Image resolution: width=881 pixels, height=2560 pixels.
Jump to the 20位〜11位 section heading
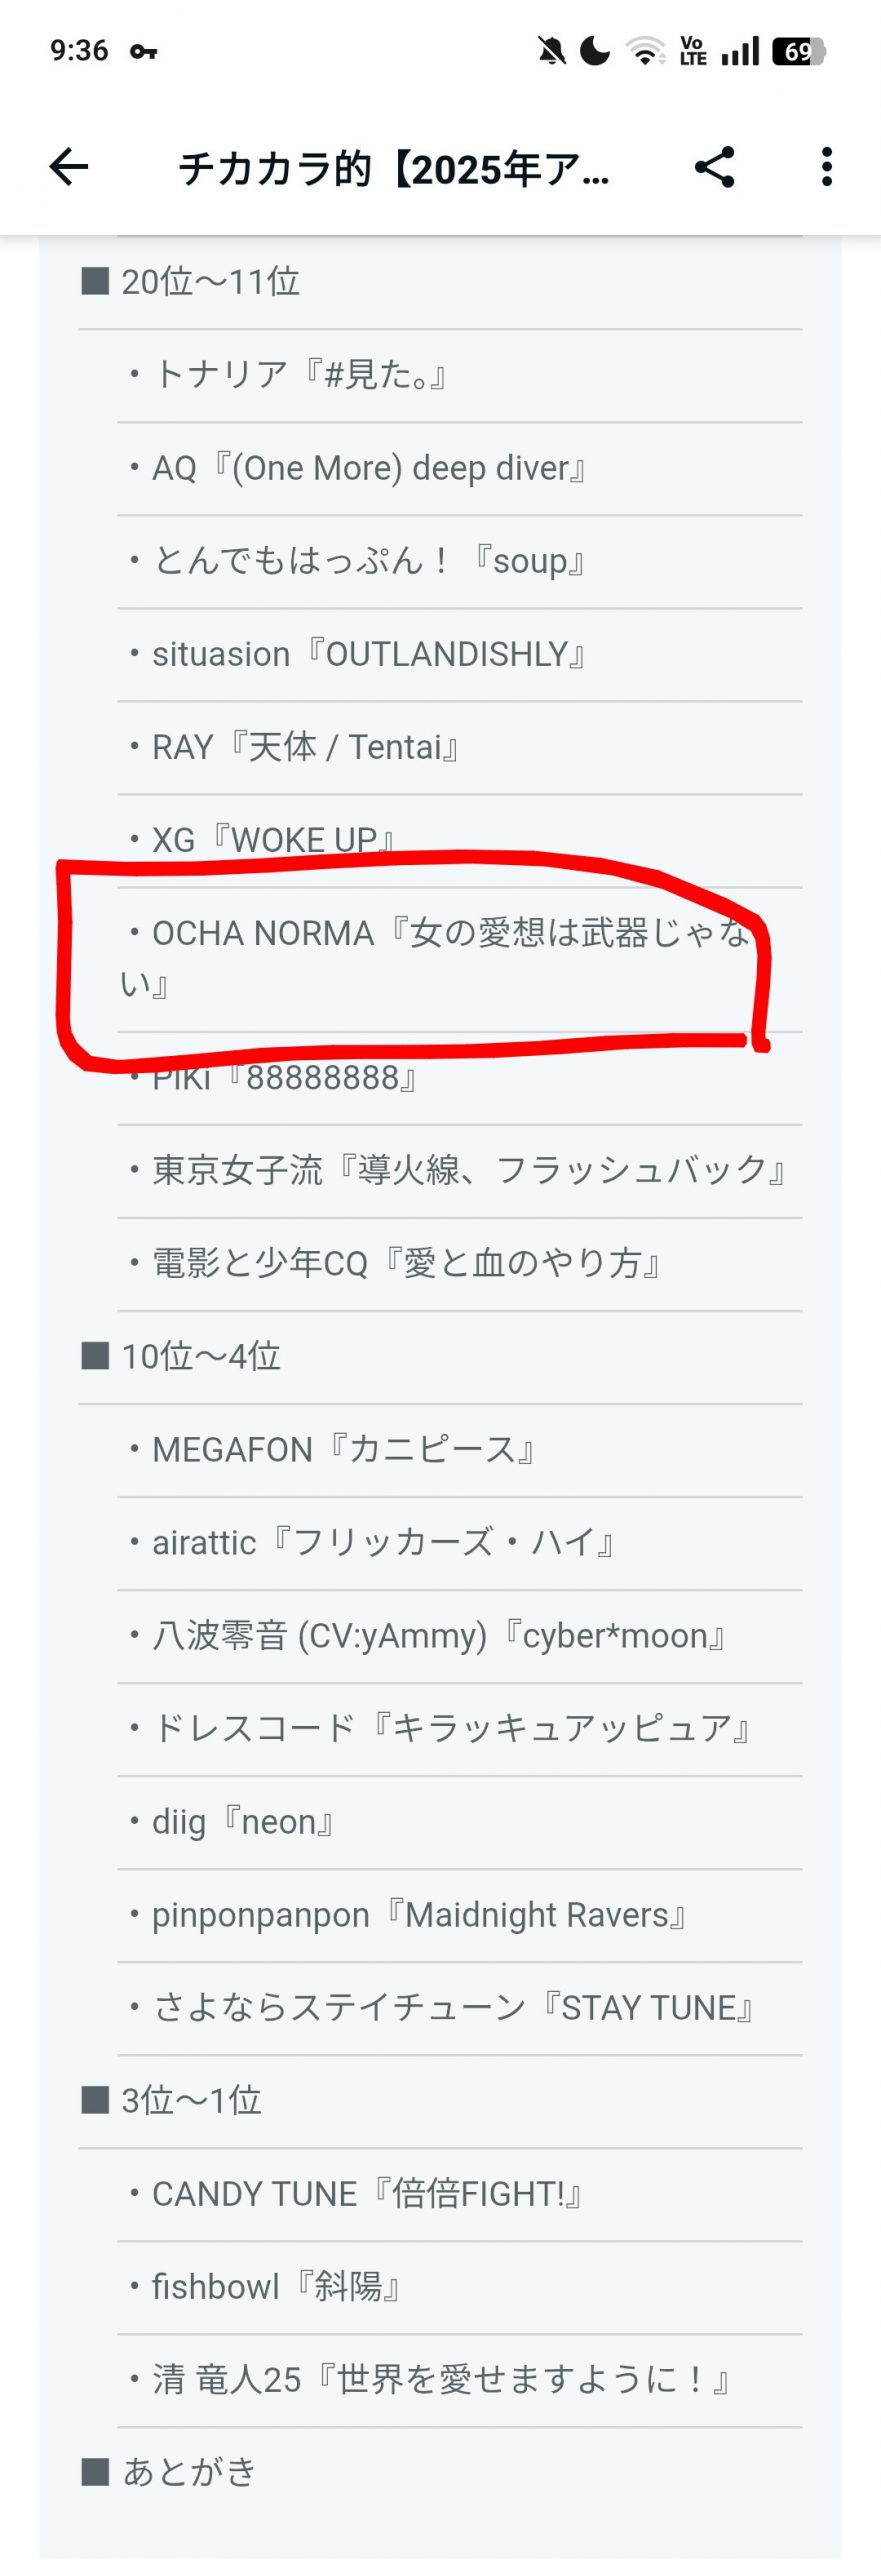point(210,282)
